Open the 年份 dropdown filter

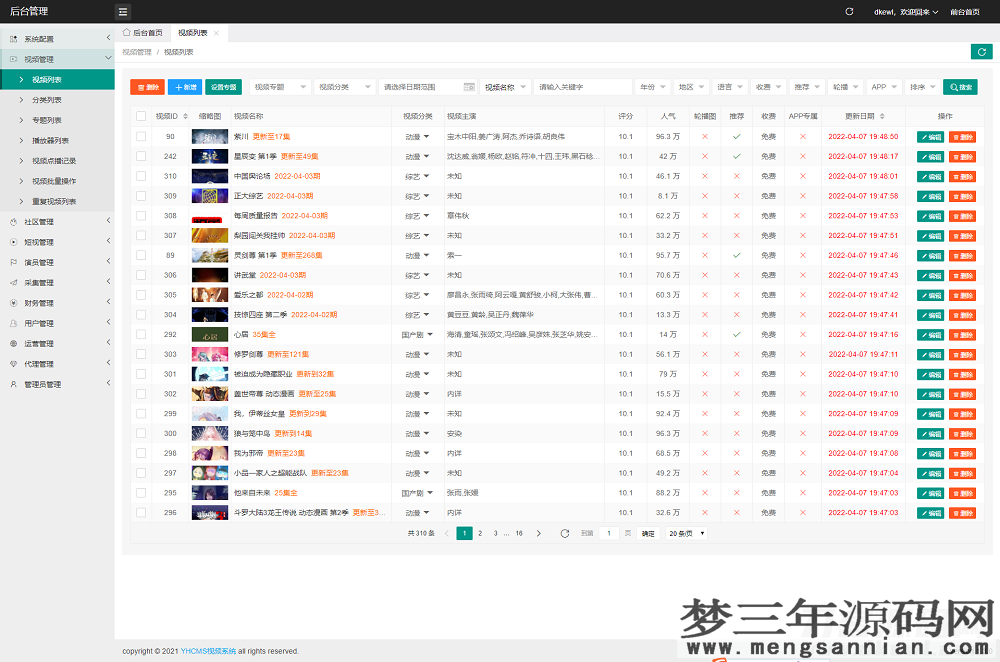[654, 87]
